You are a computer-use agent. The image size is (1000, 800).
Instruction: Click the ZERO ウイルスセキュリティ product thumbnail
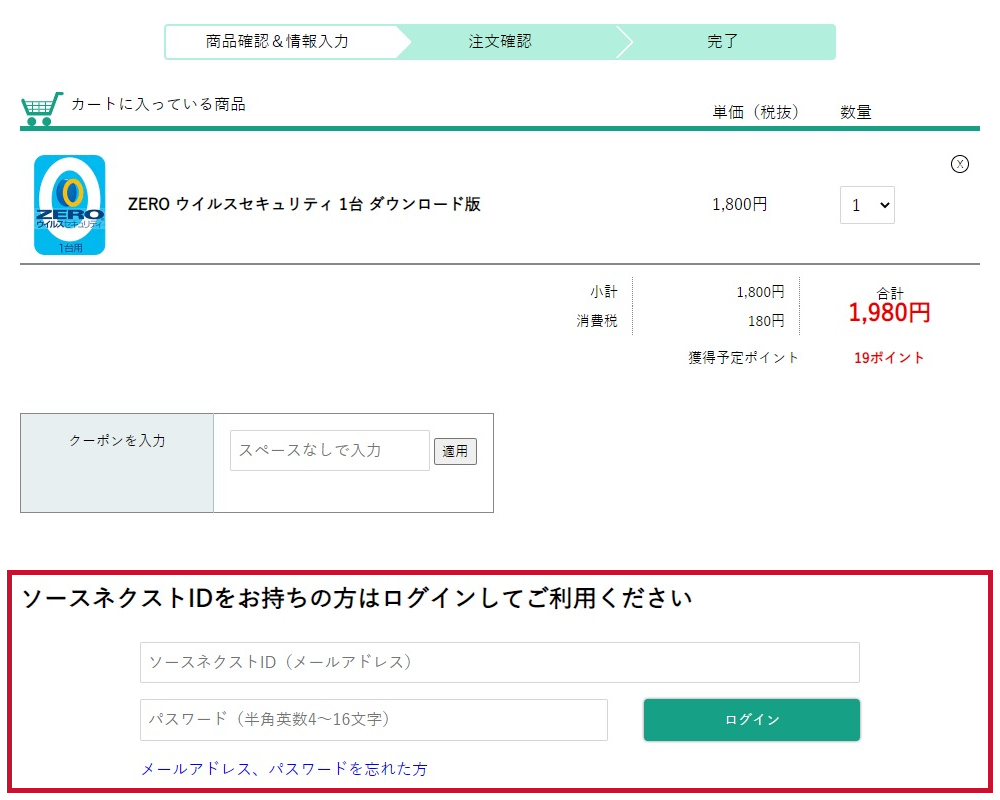click(x=69, y=203)
